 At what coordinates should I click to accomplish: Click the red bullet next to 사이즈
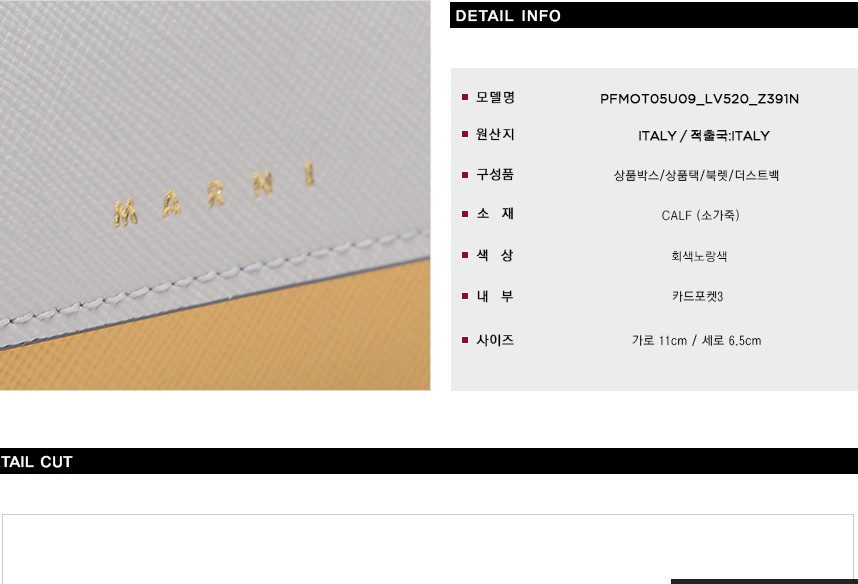[x=465, y=340]
